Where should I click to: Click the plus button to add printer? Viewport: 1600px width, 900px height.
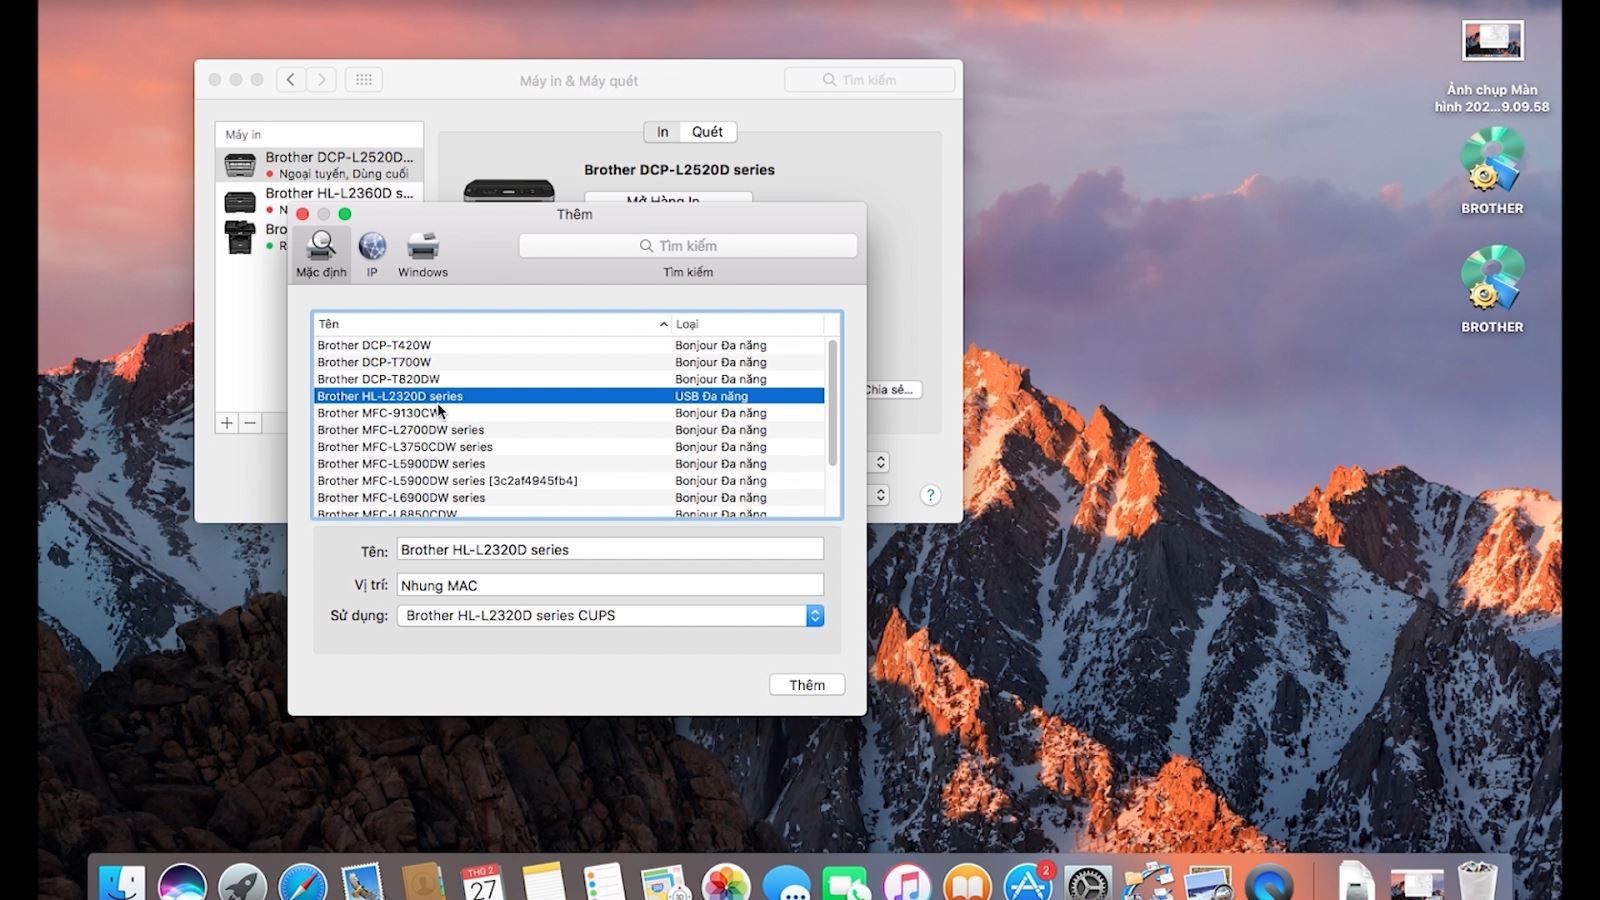[x=227, y=423]
